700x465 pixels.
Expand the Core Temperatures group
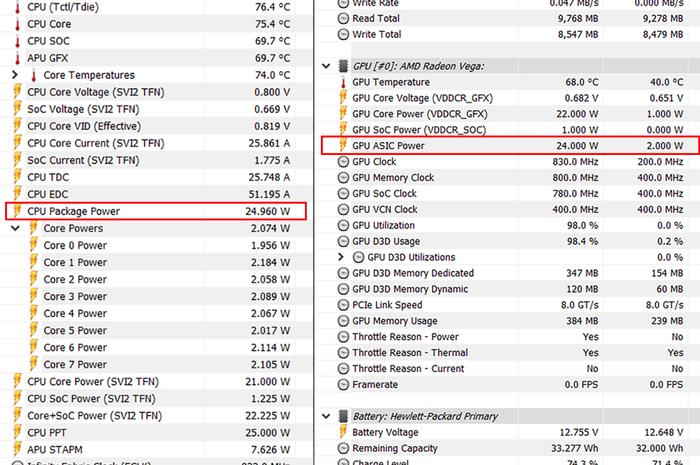[x=15, y=75]
